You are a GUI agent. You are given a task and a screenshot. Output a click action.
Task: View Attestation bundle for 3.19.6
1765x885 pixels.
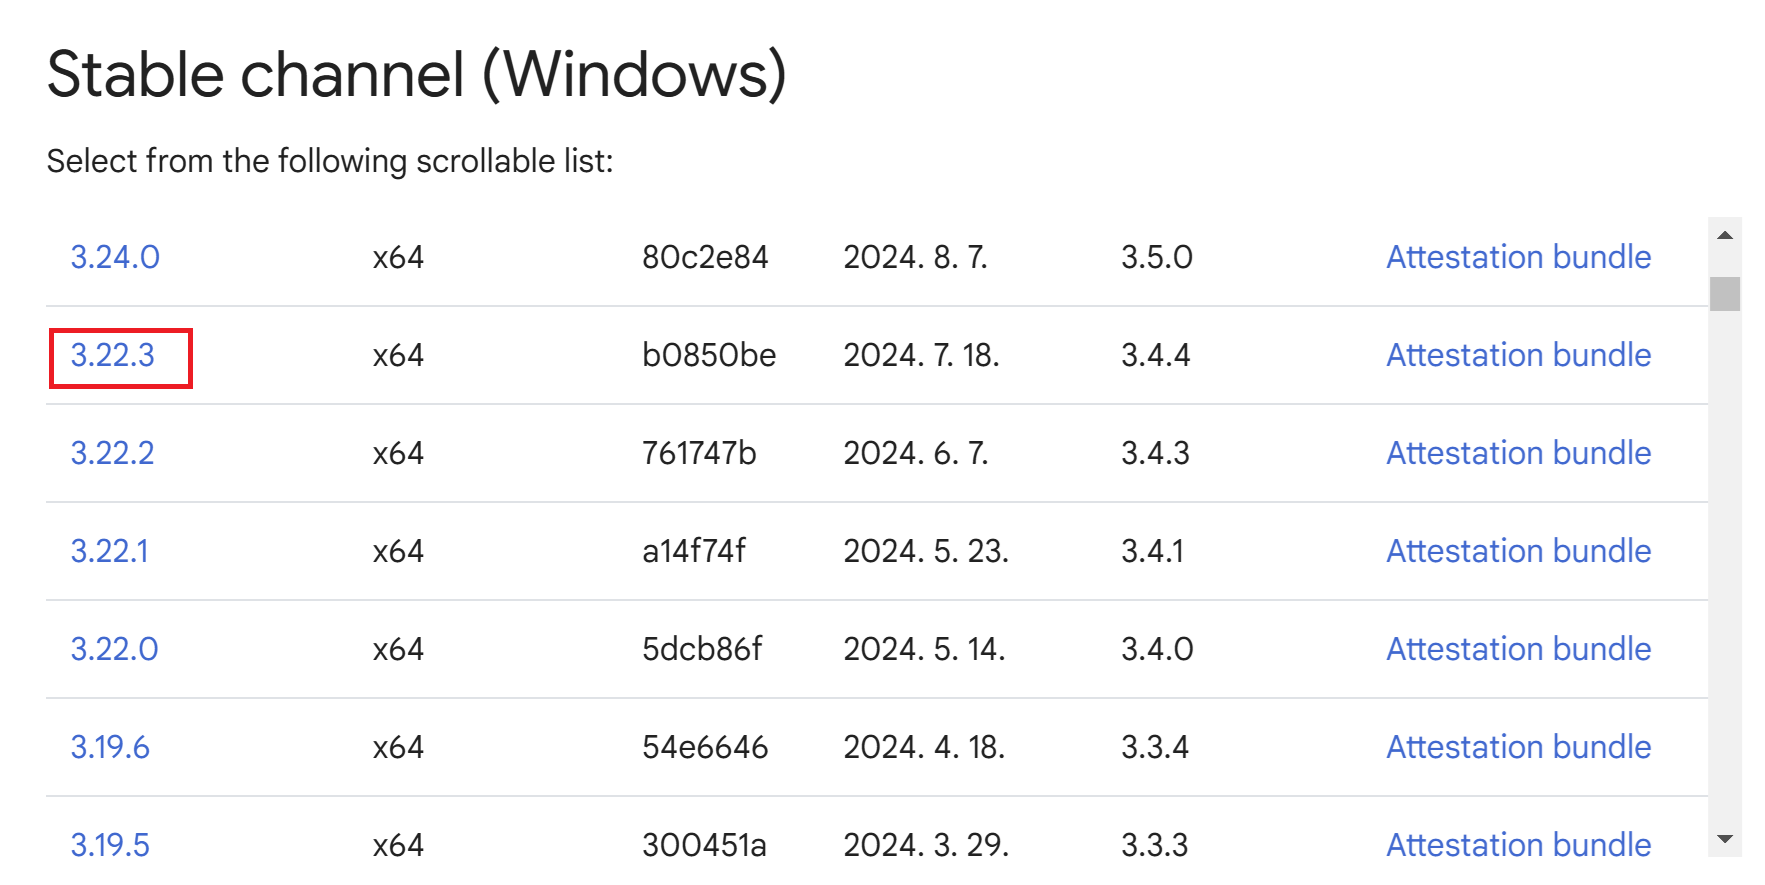click(1518, 747)
